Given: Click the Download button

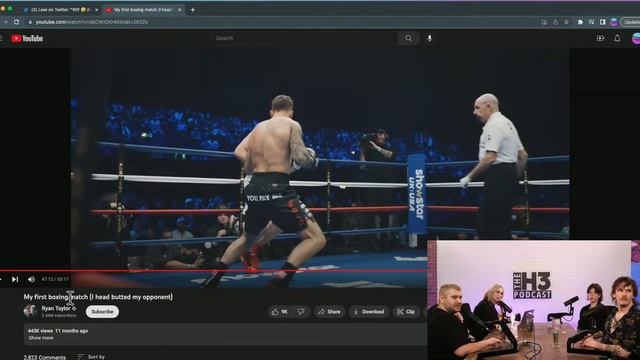Looking at the screenshot, I should 369,312.
